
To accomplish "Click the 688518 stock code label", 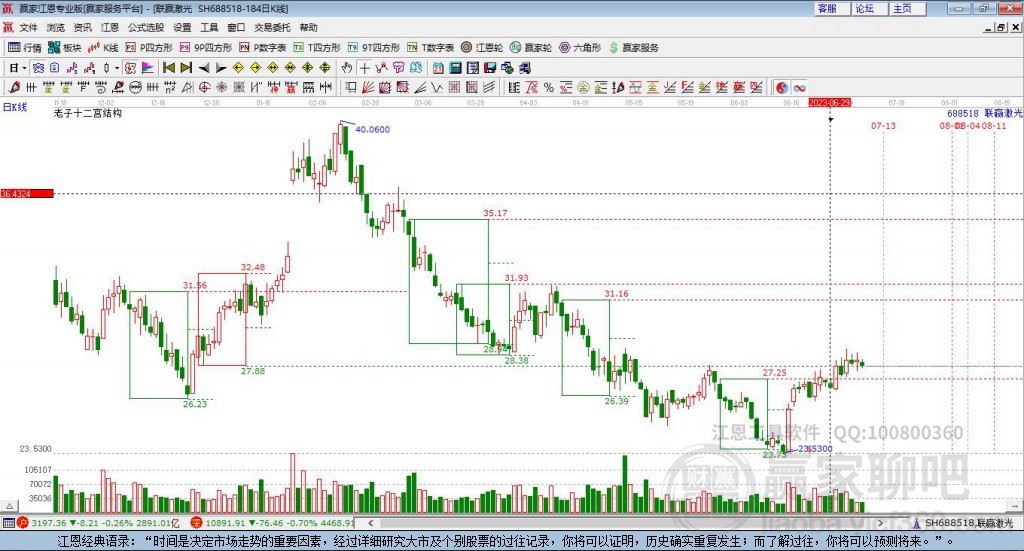I will pos(963,114).
